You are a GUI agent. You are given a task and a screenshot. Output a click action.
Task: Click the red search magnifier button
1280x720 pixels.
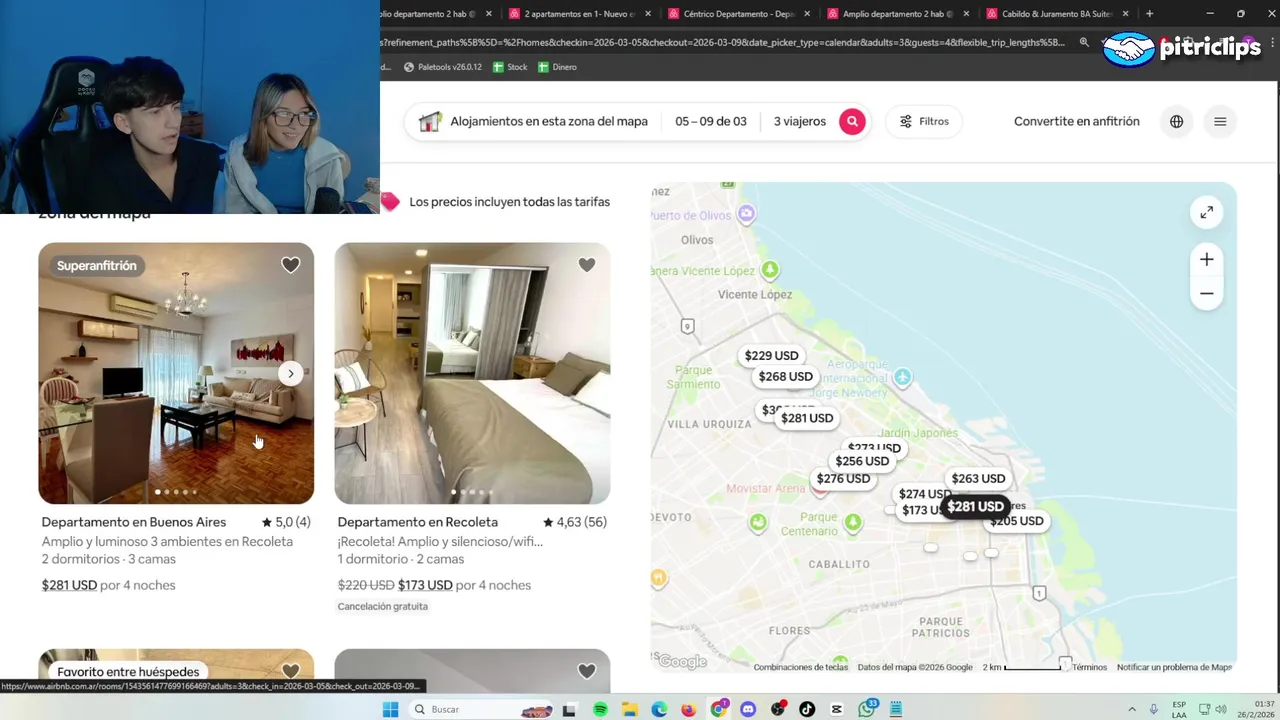coord(852,121)
